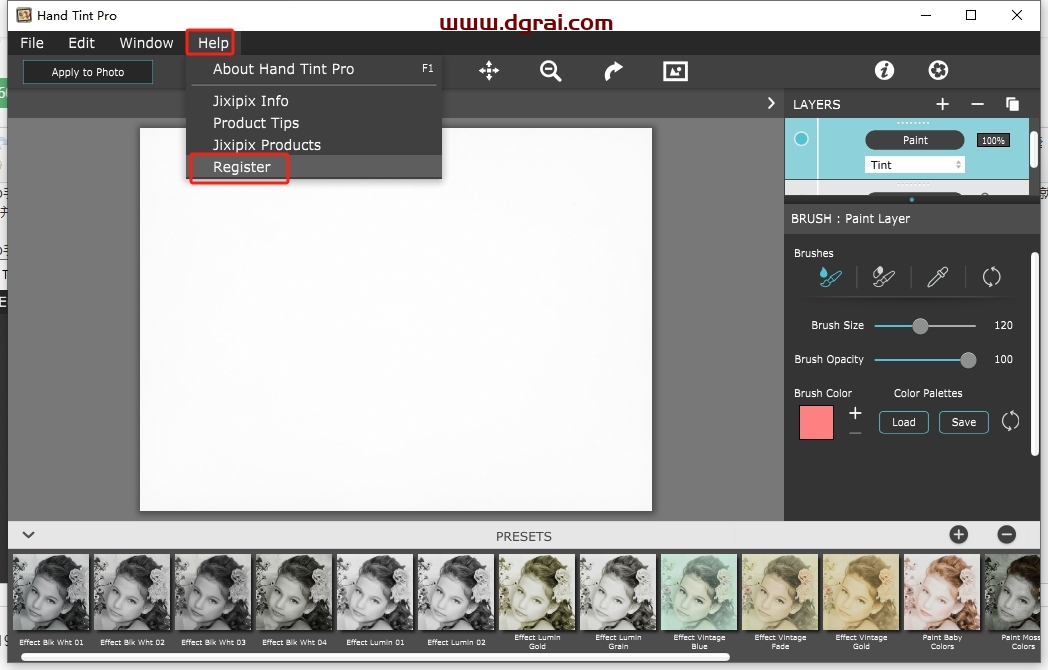The image size is (1048, 670).
Task: Select the Effect Vintage Fade preset
Action: (x=780, y=602)
